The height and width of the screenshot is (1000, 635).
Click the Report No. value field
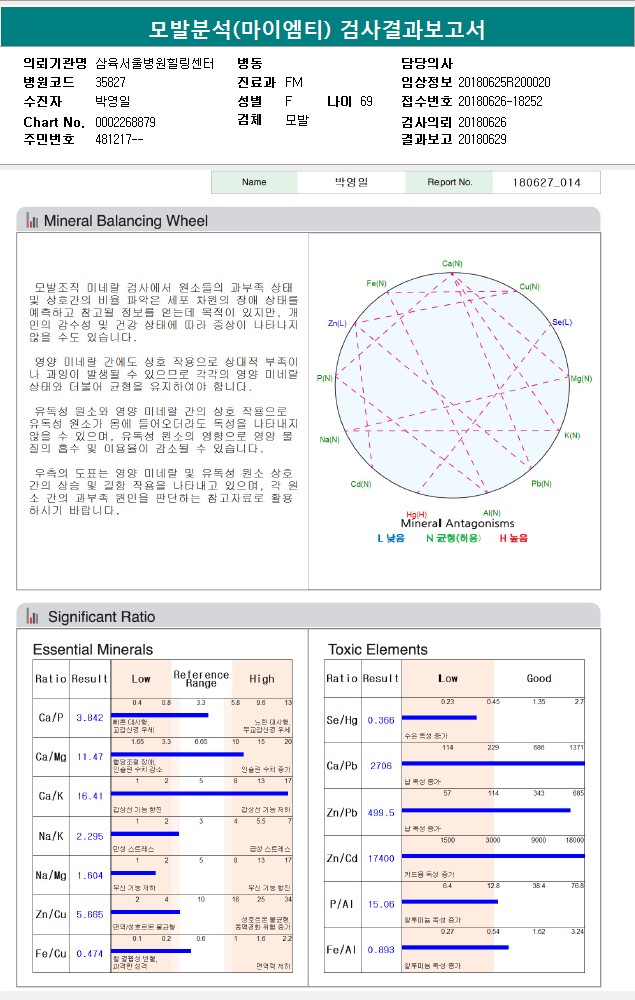click(x=546, y=182)
